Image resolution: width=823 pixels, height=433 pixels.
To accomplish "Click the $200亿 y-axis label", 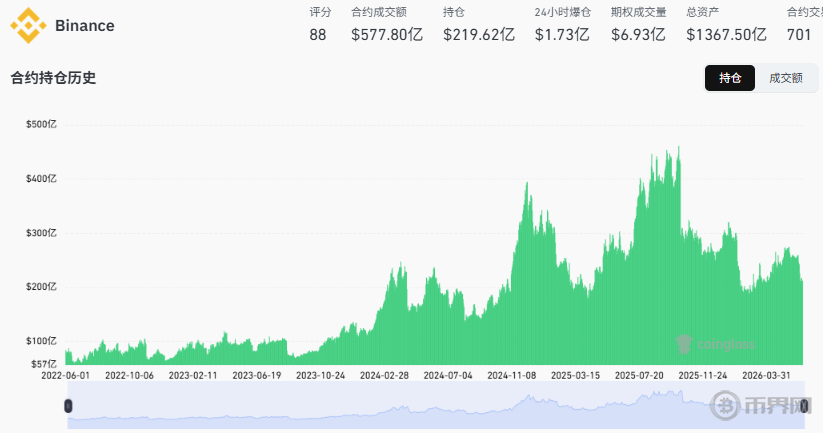I will (x=41, y=287).
